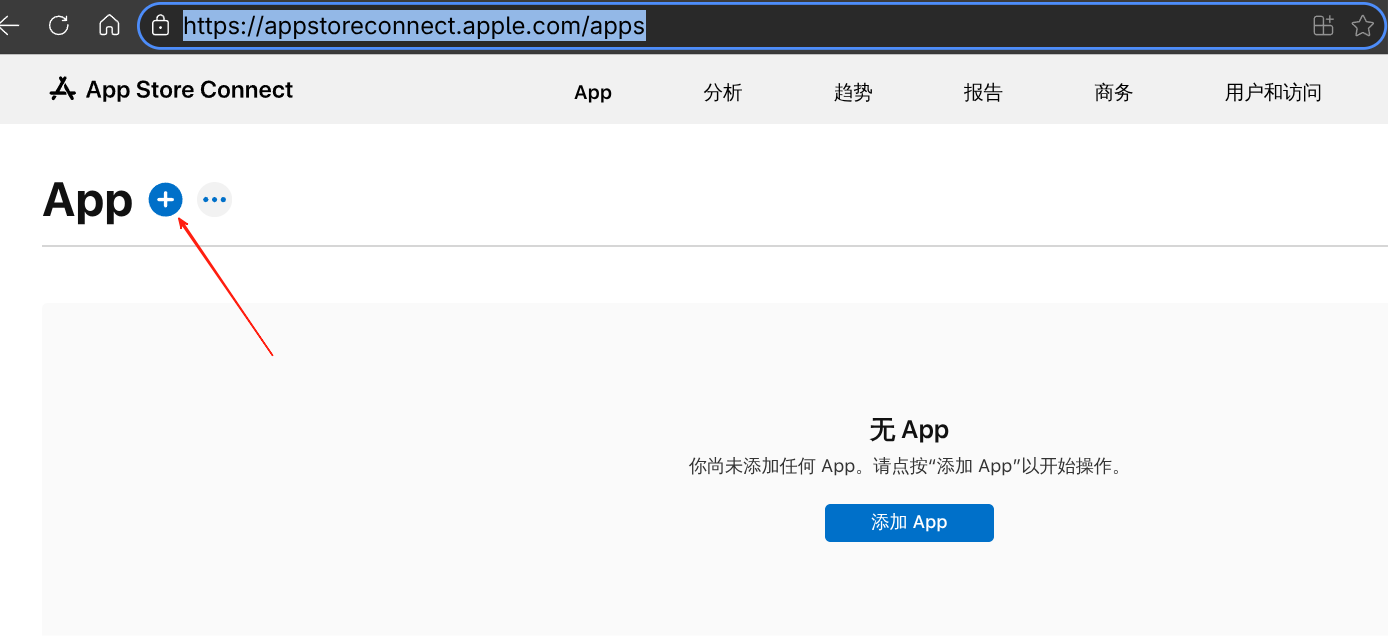Bookmark this page with the star icon
The width and height of the screenshot is (1388, 636).
pos(1362,26)
